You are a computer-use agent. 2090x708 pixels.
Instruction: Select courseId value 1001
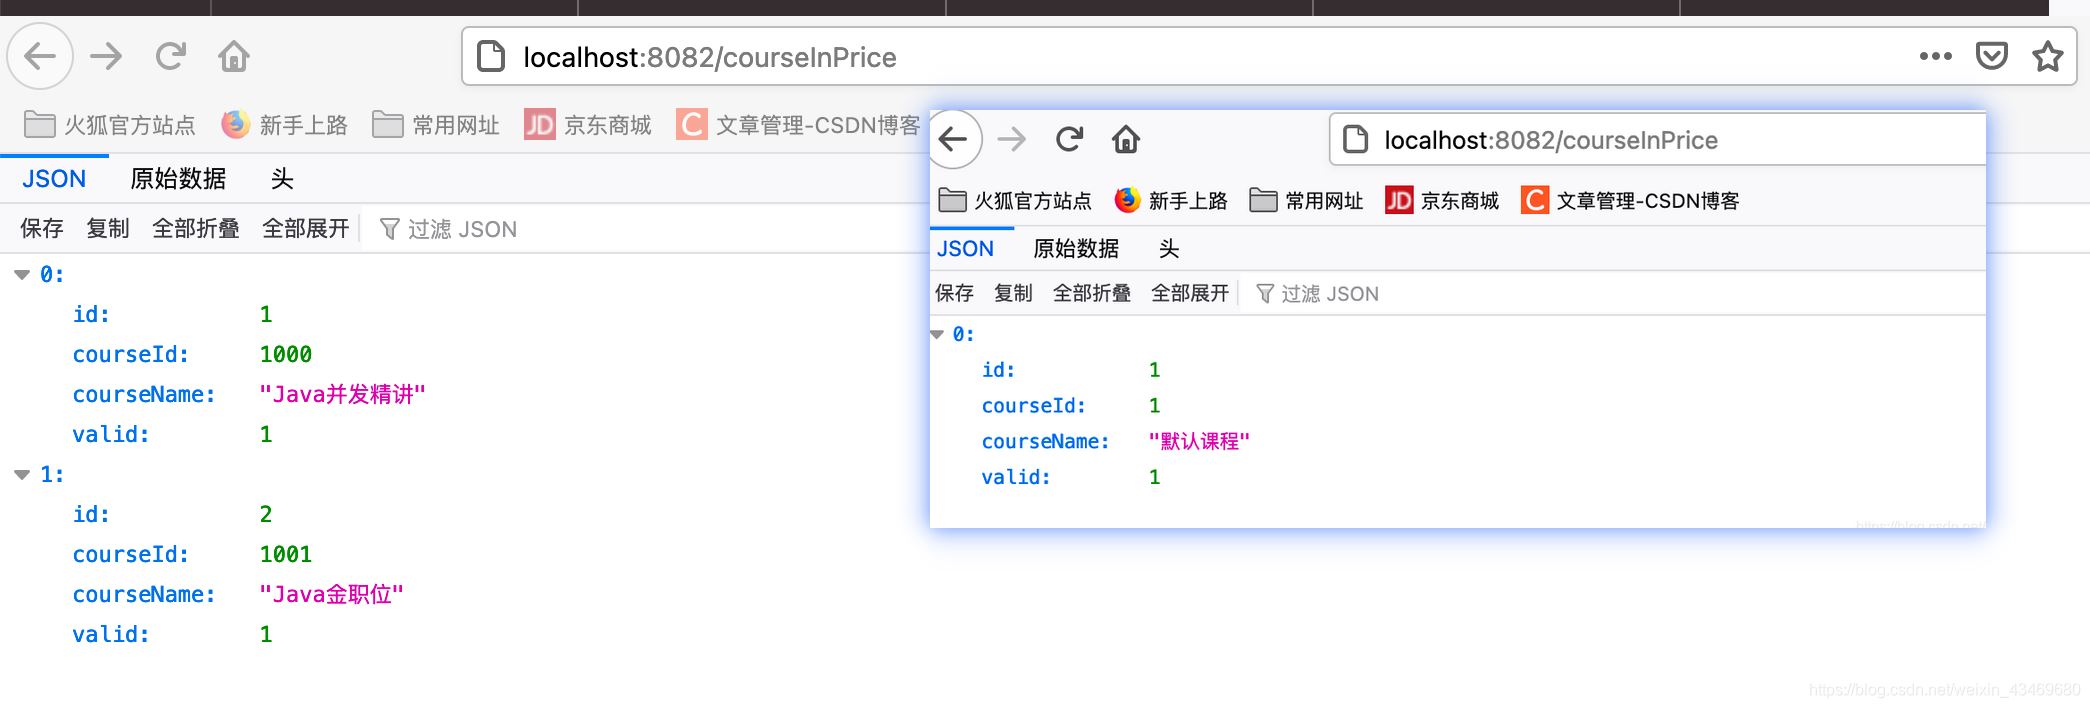tap(286, 555)
